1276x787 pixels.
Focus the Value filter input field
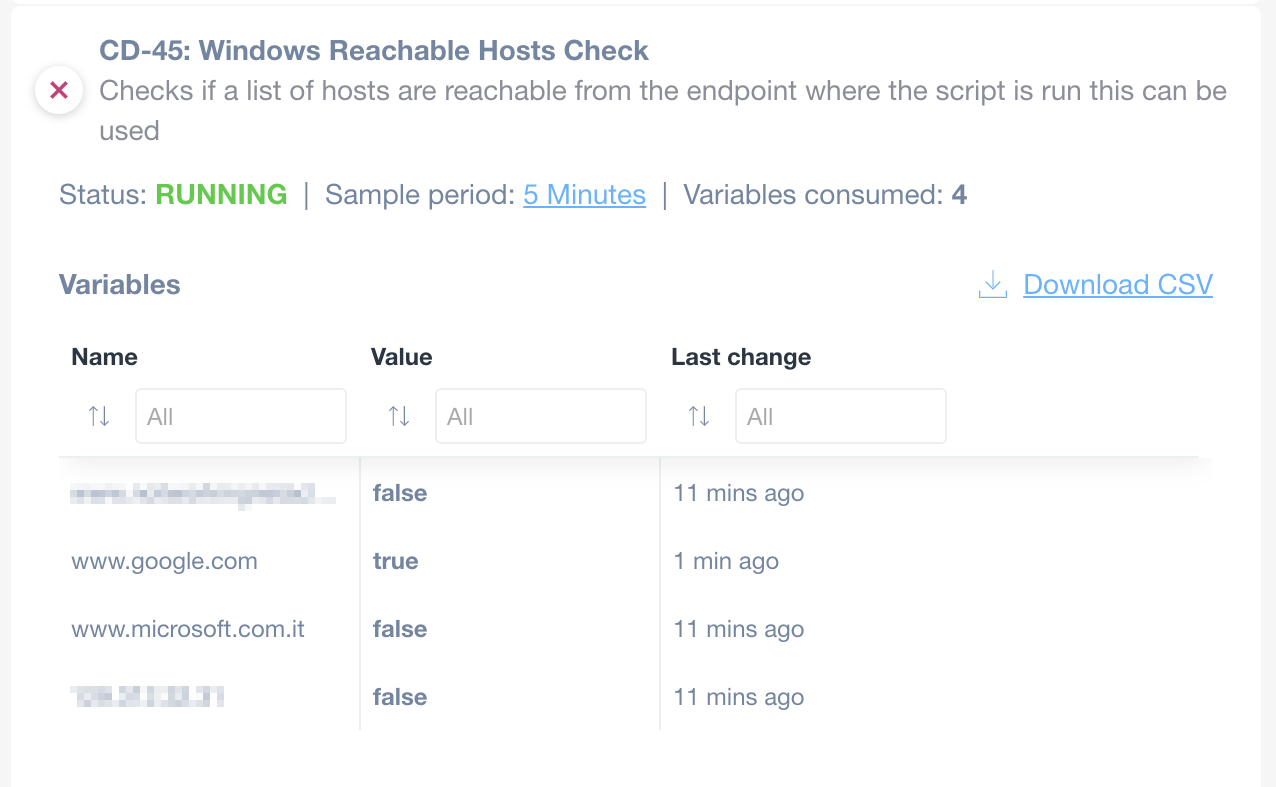click(541, 416)
